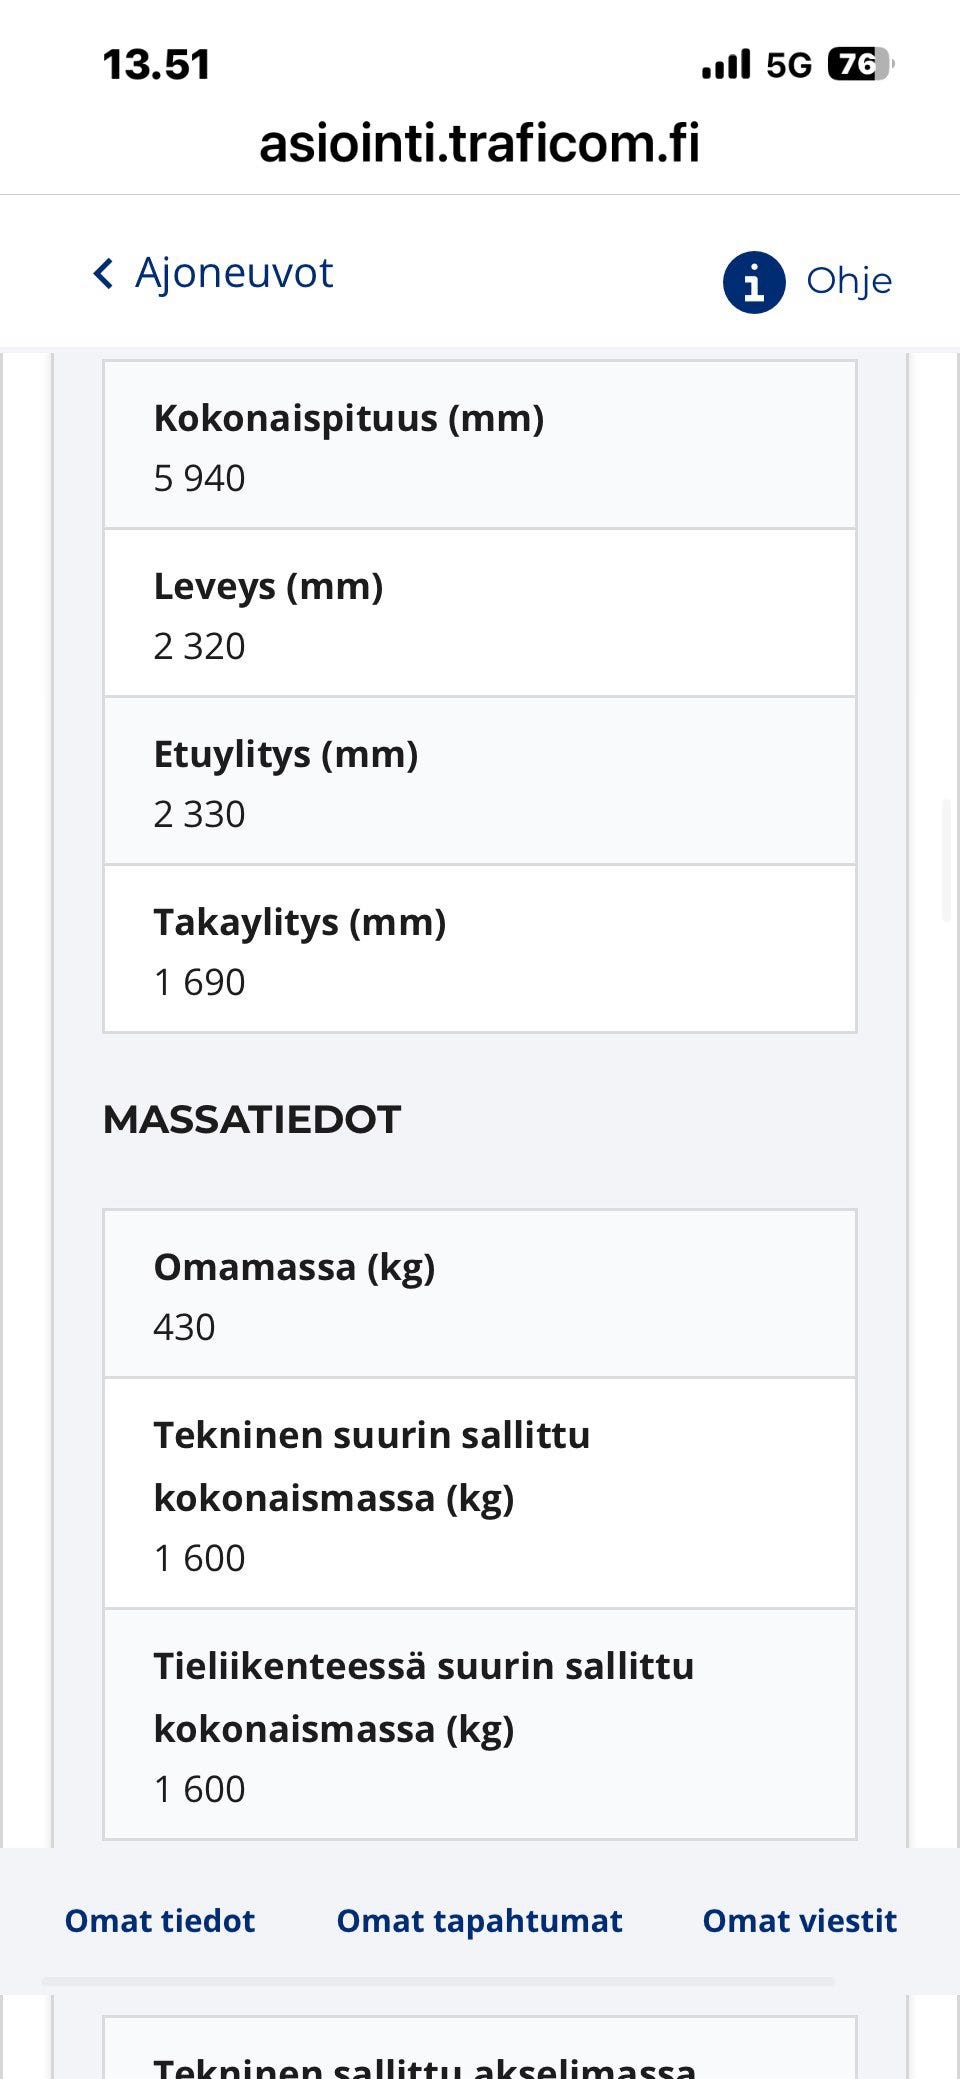Tap the 13.51 clock in status bar
Image resolution: width=960 pixels, height=2079 pixels.
157,66
